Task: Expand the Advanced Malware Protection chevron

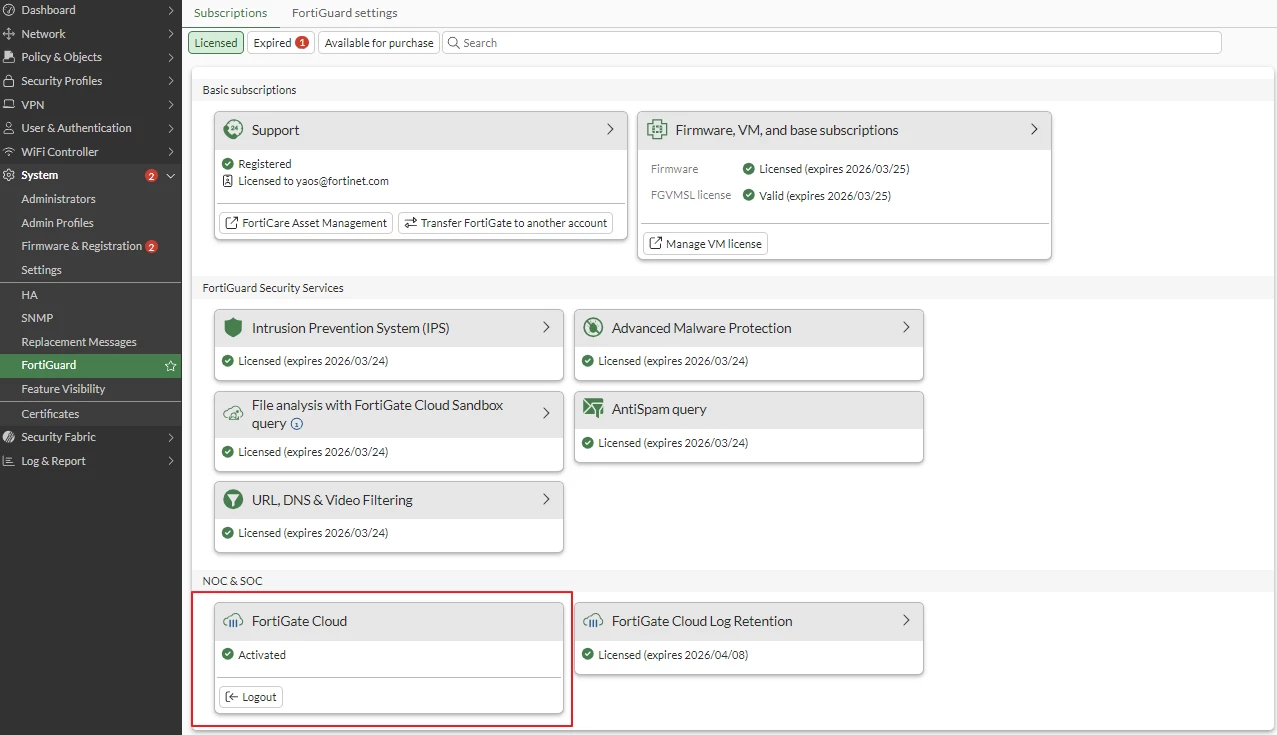Action: pyautogui.click(x=906, y=327)
